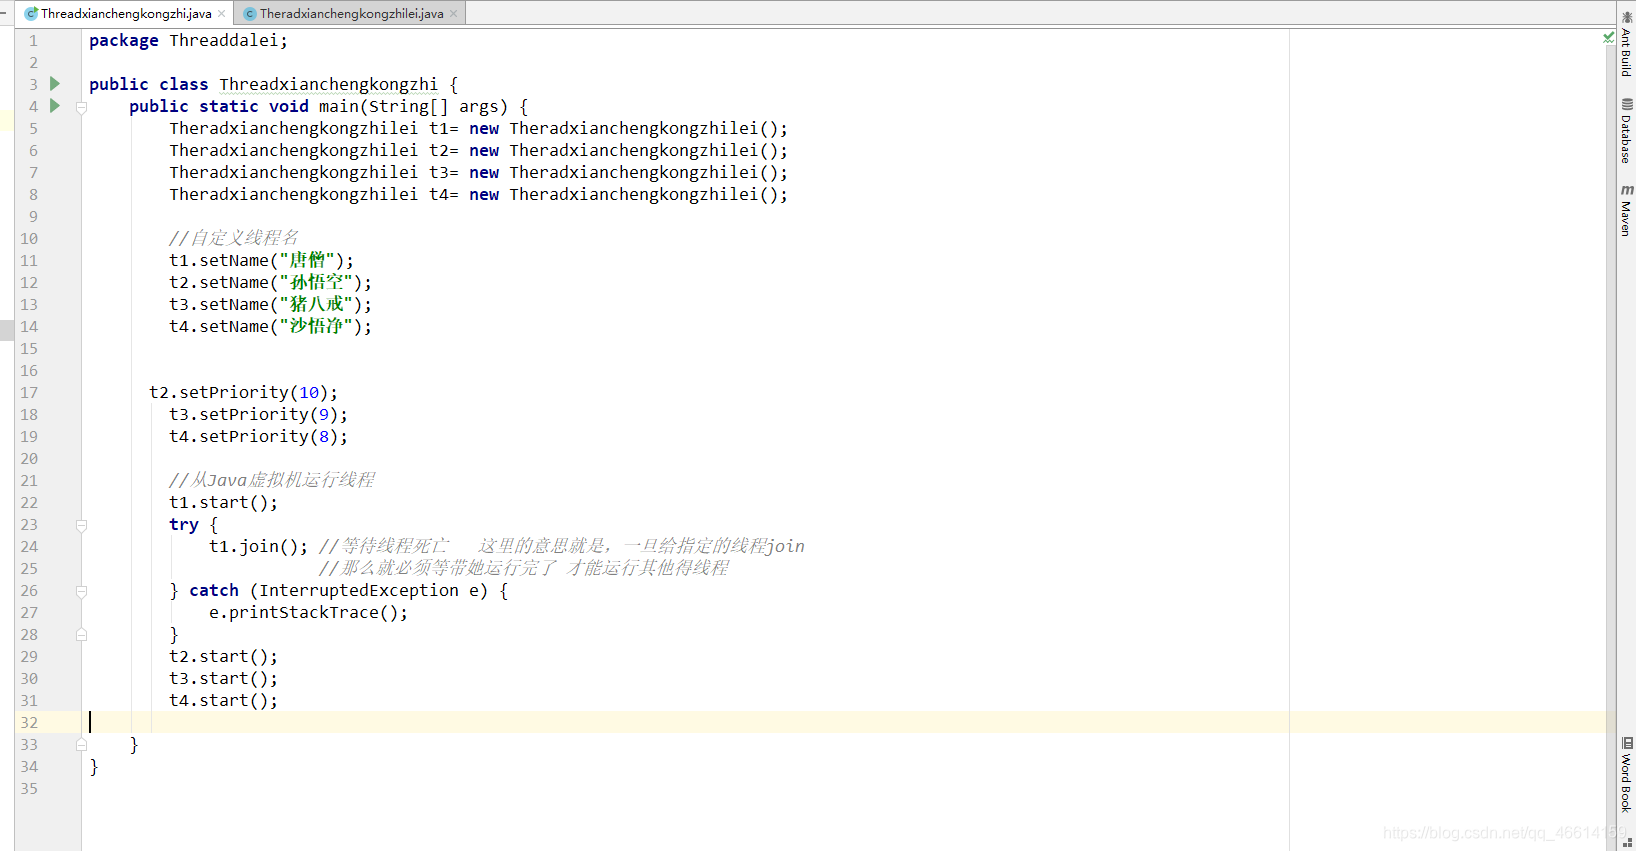Click comment '//自定义线程名'
Image resolution: width=1636 pixels, height=851 pixels.
[x=233, y=238]
